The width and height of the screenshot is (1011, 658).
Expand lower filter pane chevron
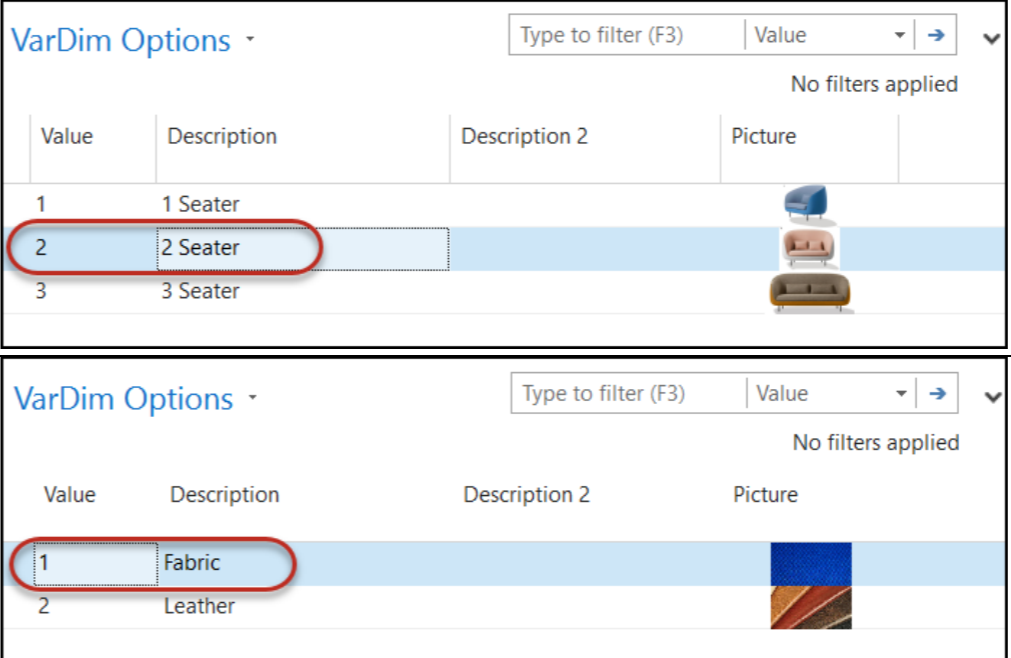pyautogui.click(x=993, y=397)
